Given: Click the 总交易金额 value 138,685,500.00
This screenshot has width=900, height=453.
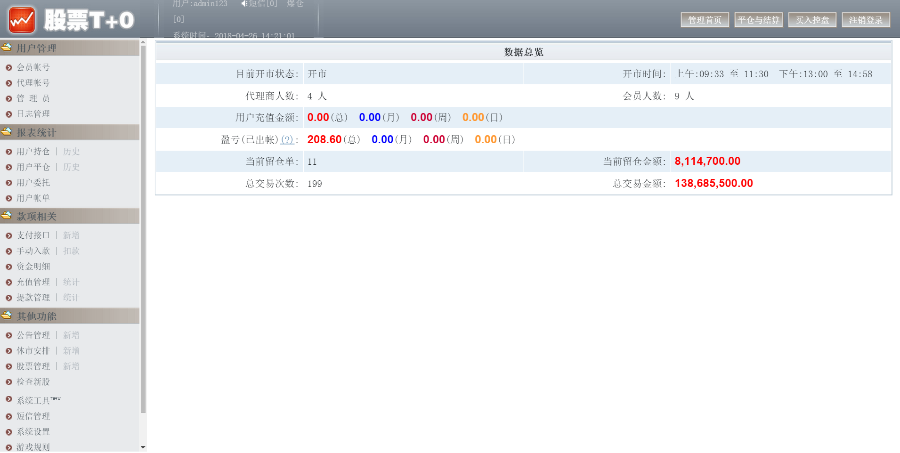Looking at the screenshot, I should pyautogui.click(x=714, y=184).
